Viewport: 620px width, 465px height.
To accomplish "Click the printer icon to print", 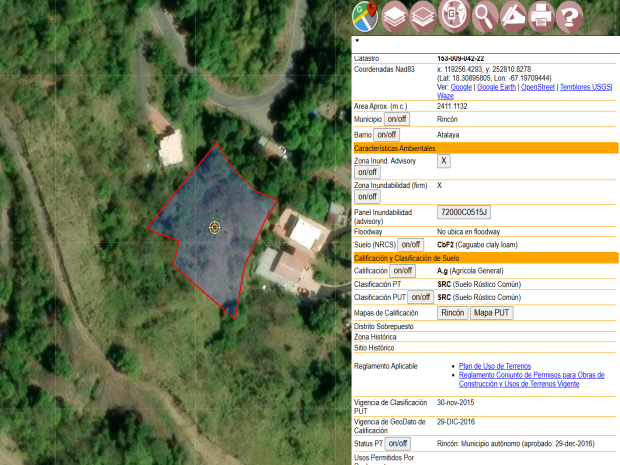I will 541,15.
